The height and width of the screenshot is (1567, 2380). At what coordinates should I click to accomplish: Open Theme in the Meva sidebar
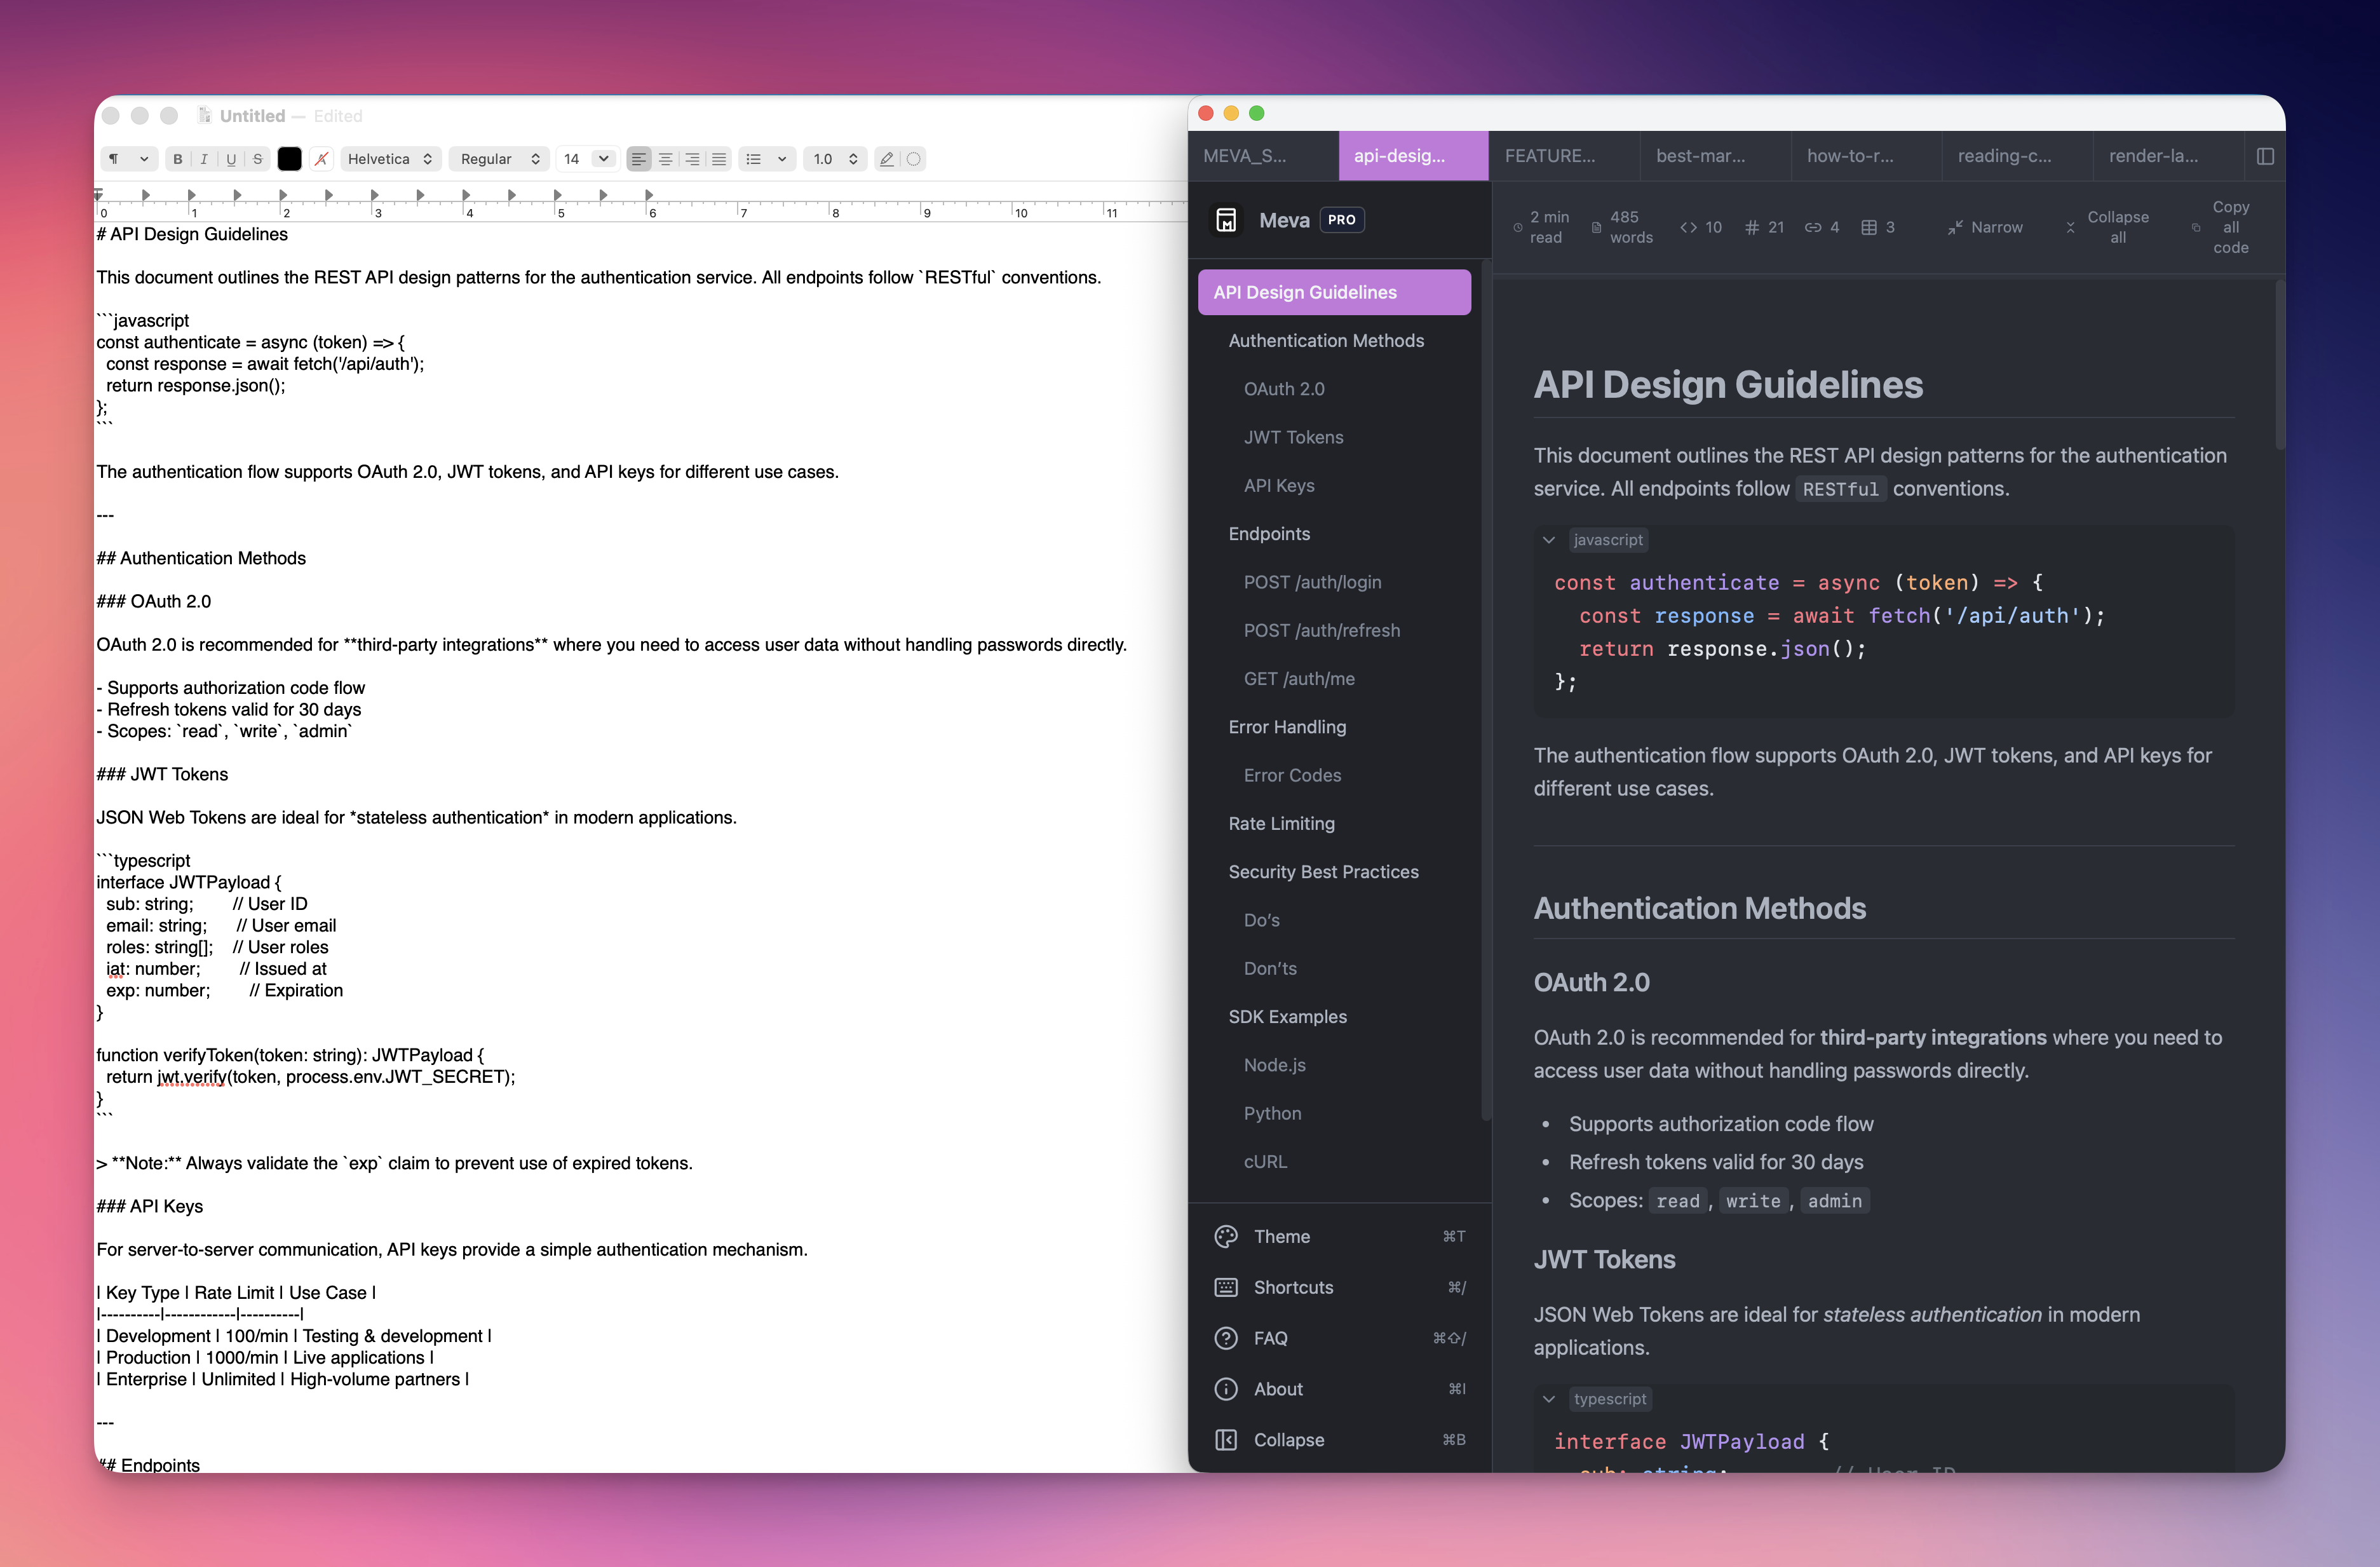[1340, 1237]
